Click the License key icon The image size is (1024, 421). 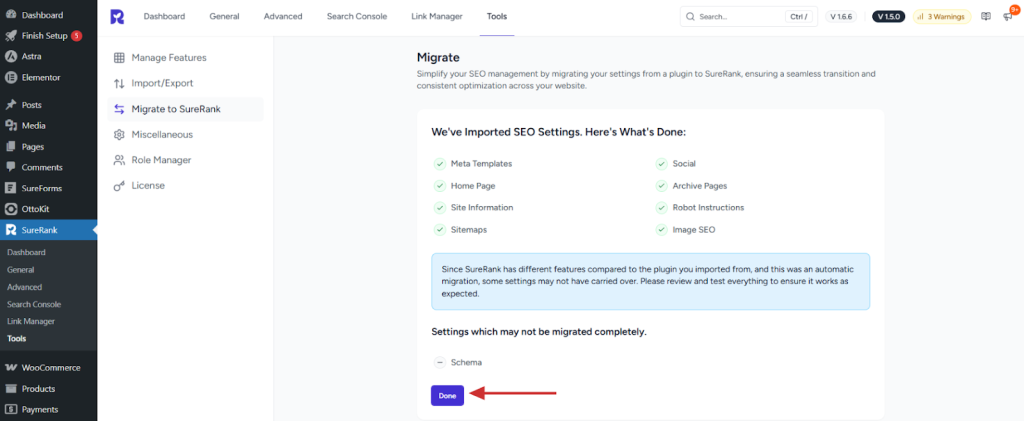[119, 186]
